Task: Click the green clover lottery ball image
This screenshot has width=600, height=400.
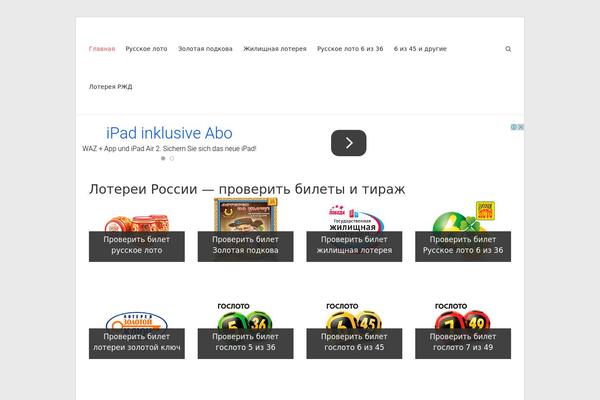Action: 464,217
